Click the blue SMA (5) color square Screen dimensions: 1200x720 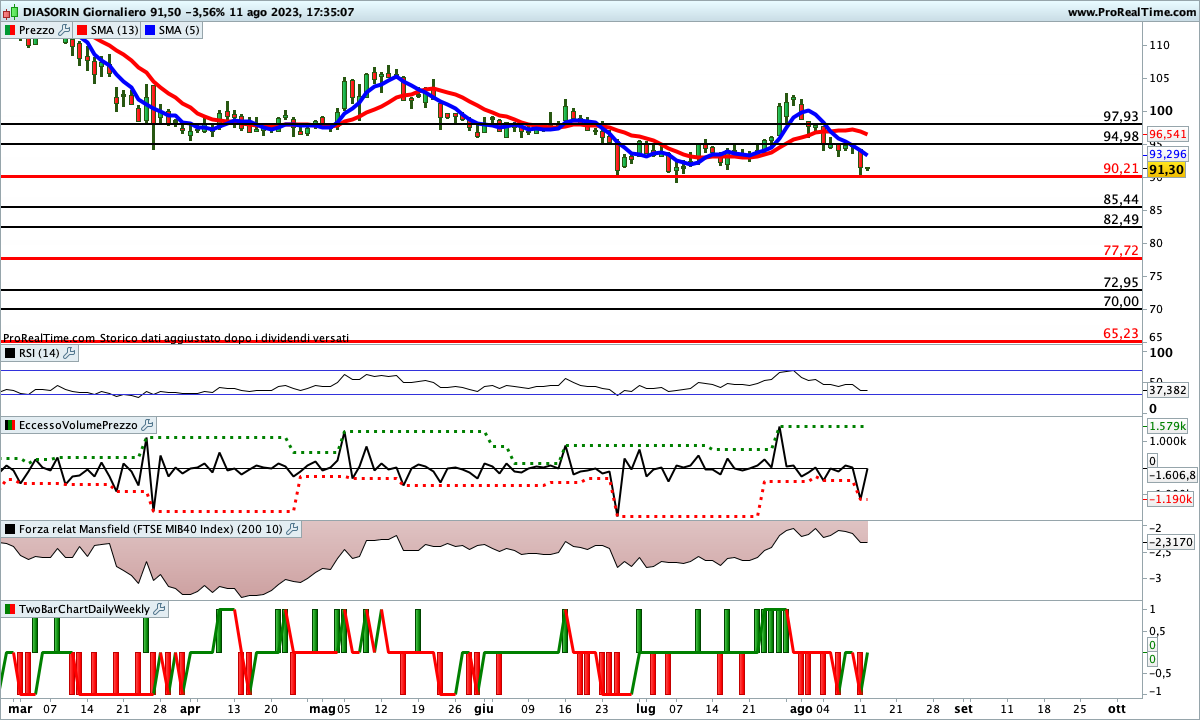pyautogui.click(x=150, y=30)
